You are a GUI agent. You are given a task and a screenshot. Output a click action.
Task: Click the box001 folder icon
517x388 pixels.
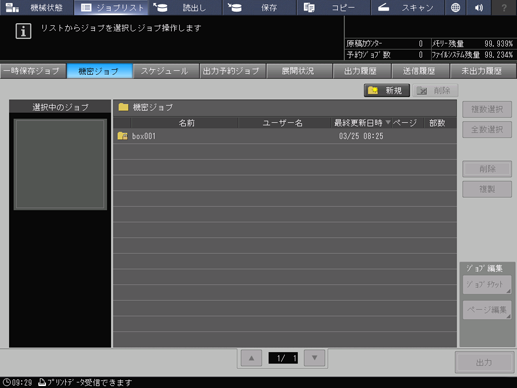coord(122,136)
